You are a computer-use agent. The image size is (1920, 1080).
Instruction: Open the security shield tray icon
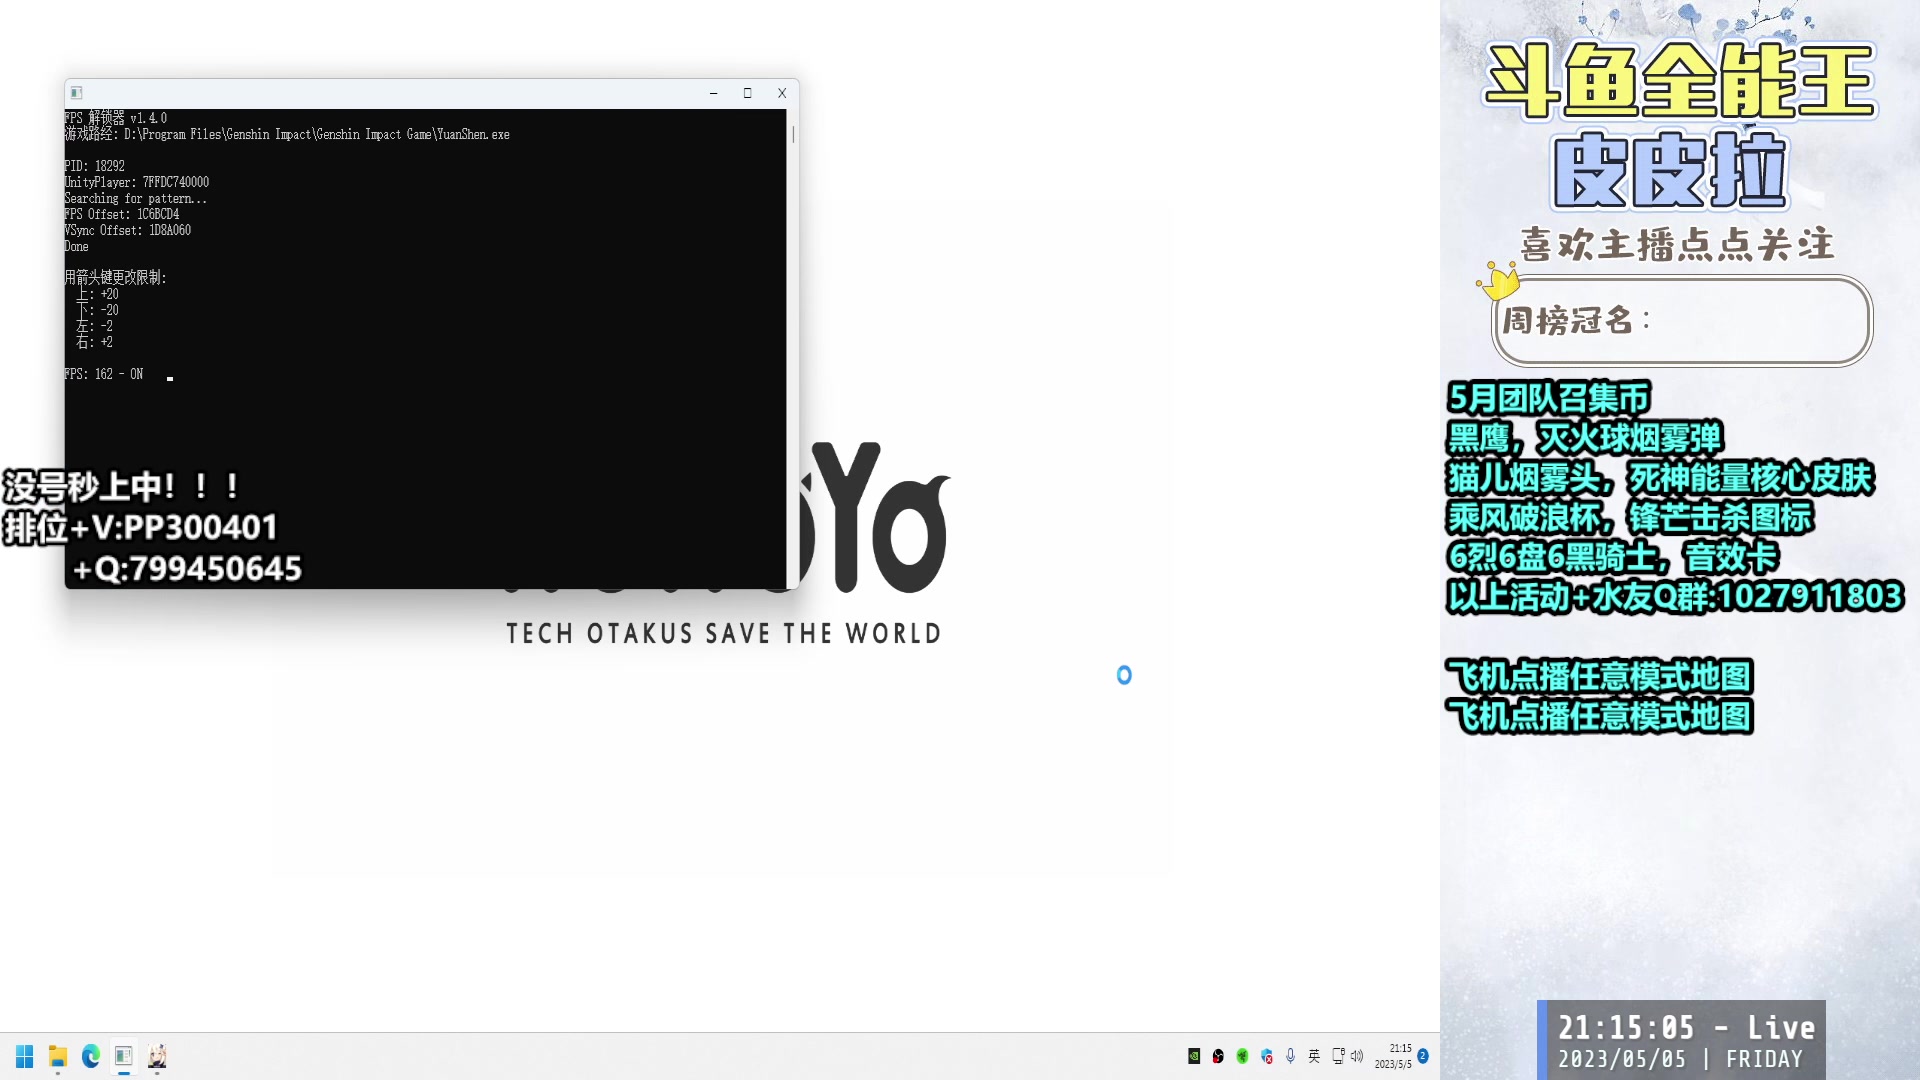point(1267,1056)
